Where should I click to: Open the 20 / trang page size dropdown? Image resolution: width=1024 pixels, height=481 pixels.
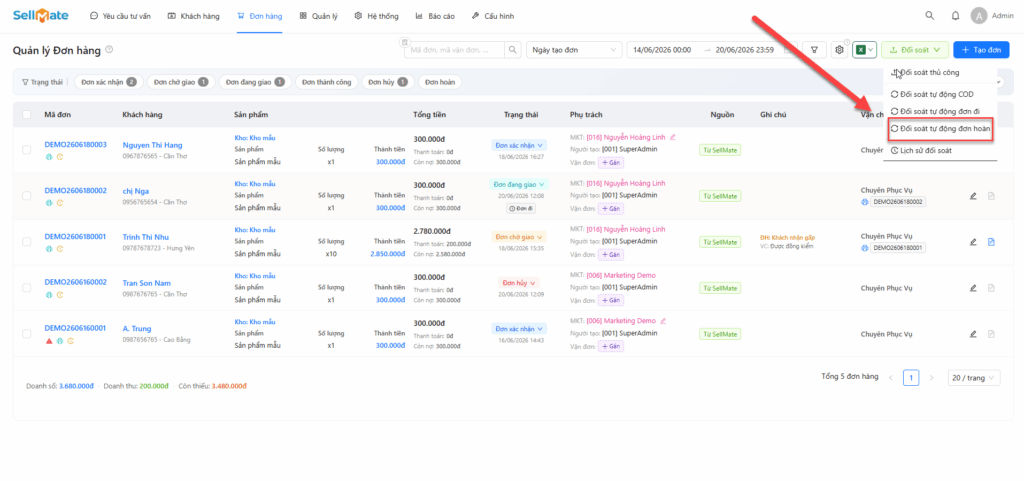[x=974, y=378]
